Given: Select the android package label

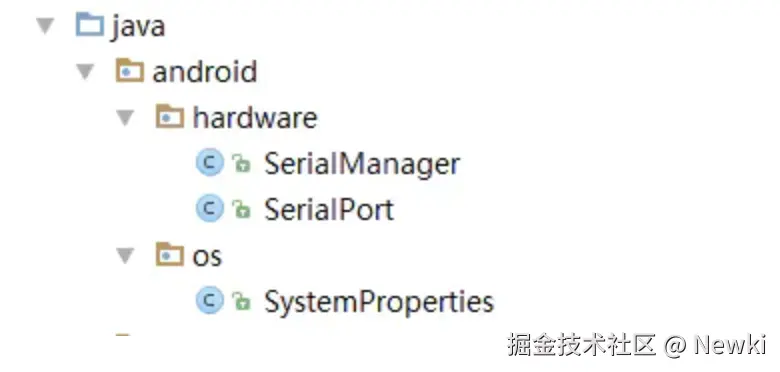Looking at the screenshot, I should coord(205,72).
